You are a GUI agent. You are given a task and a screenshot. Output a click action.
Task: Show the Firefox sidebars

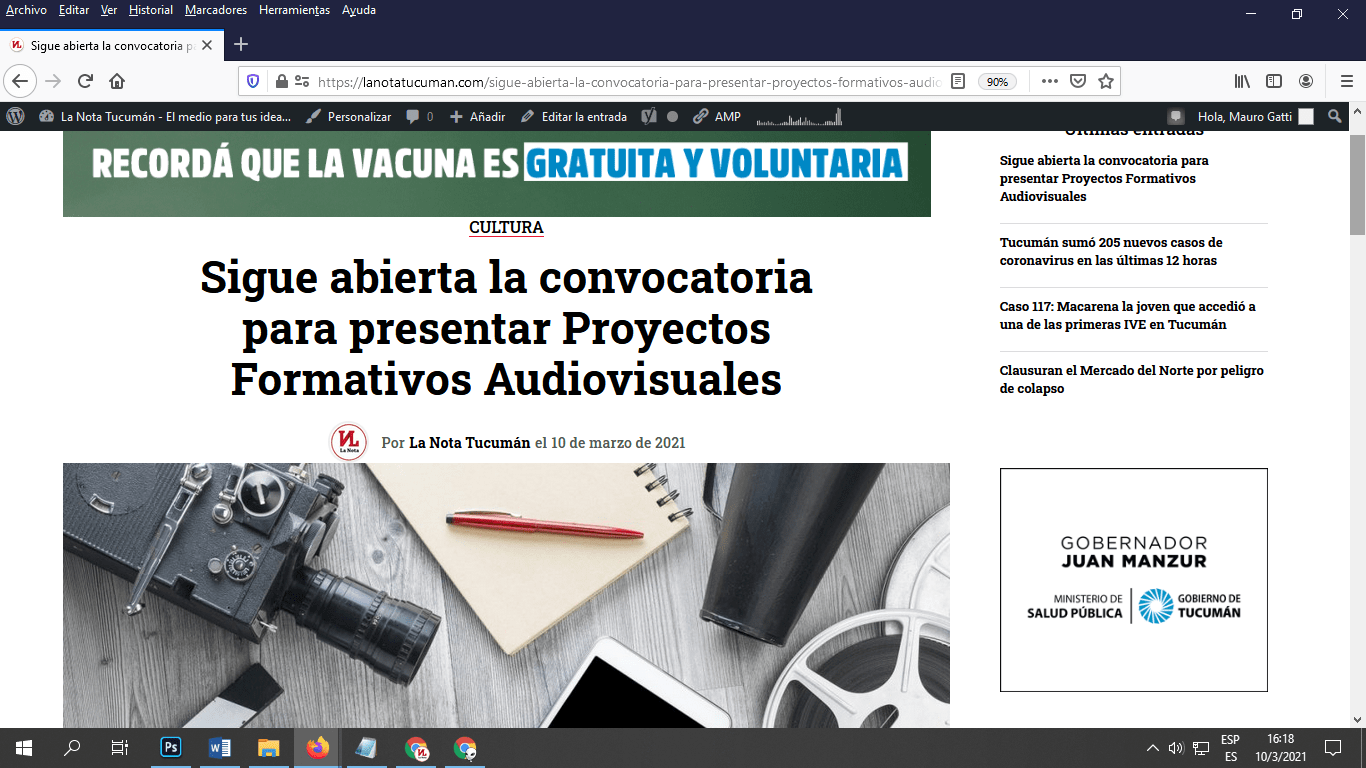[1274, 81]
